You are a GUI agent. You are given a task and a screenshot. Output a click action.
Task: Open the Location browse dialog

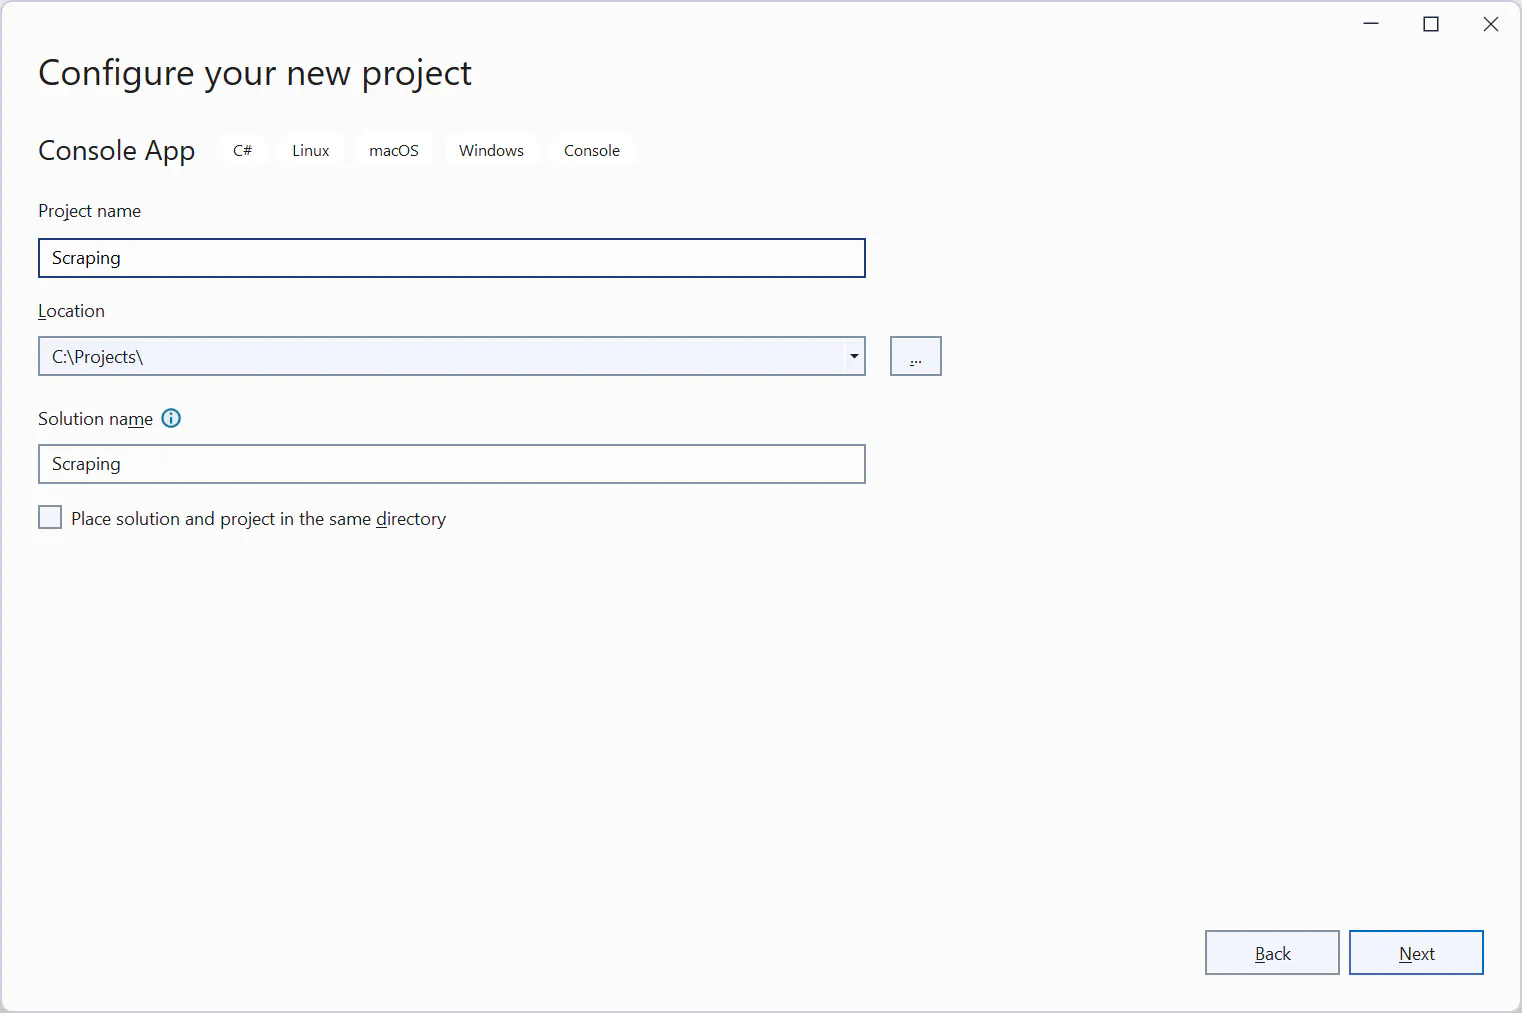coord(915,356)
